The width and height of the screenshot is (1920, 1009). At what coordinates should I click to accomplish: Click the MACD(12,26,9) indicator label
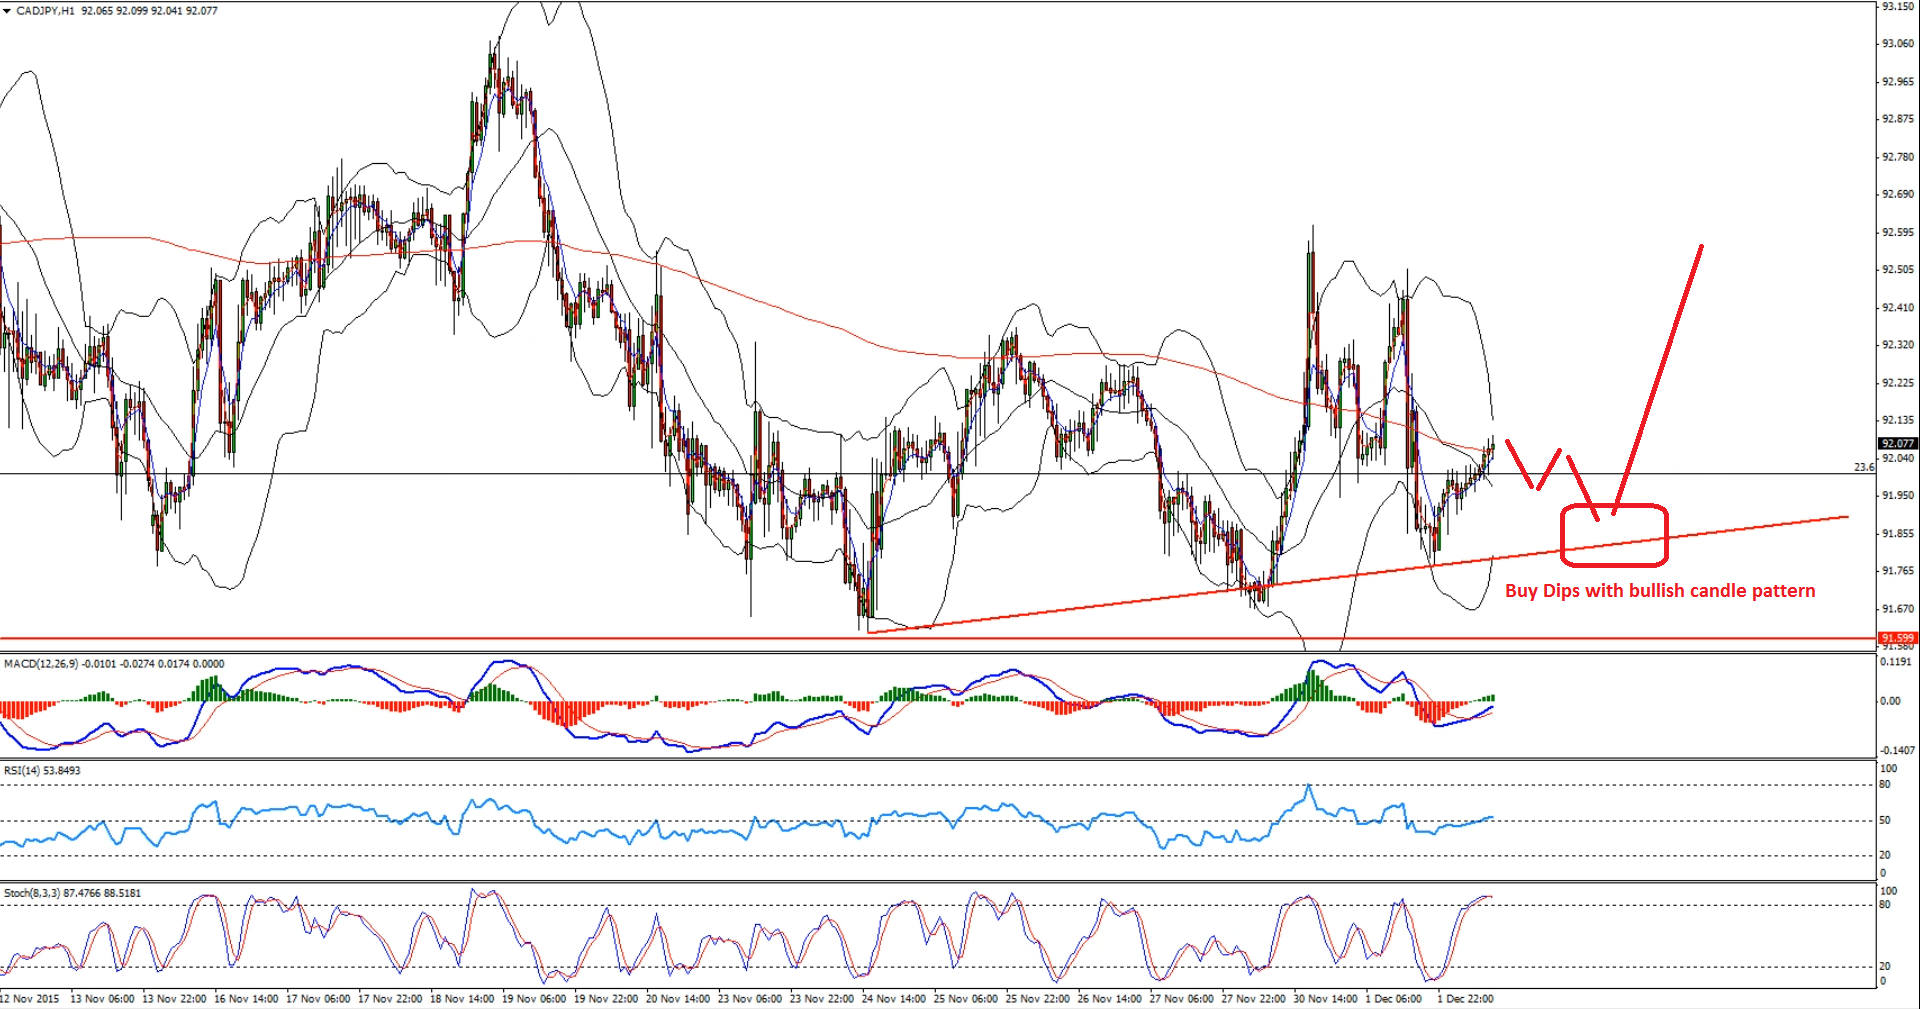click(x=40, y=664)
